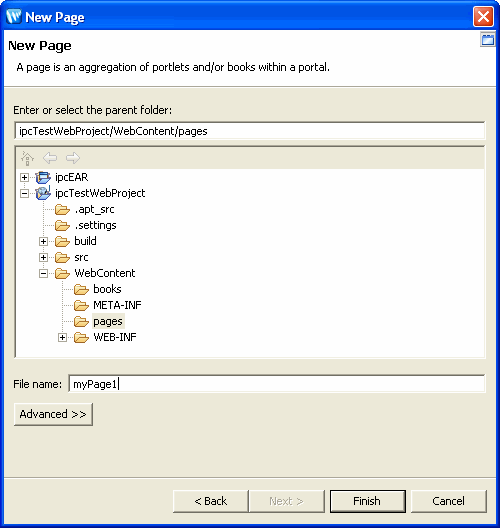Viewport: 500px width, 528px height.
Task: Open the Advanced >> options section
Action: pyautogui.click(x=53, y=414)
